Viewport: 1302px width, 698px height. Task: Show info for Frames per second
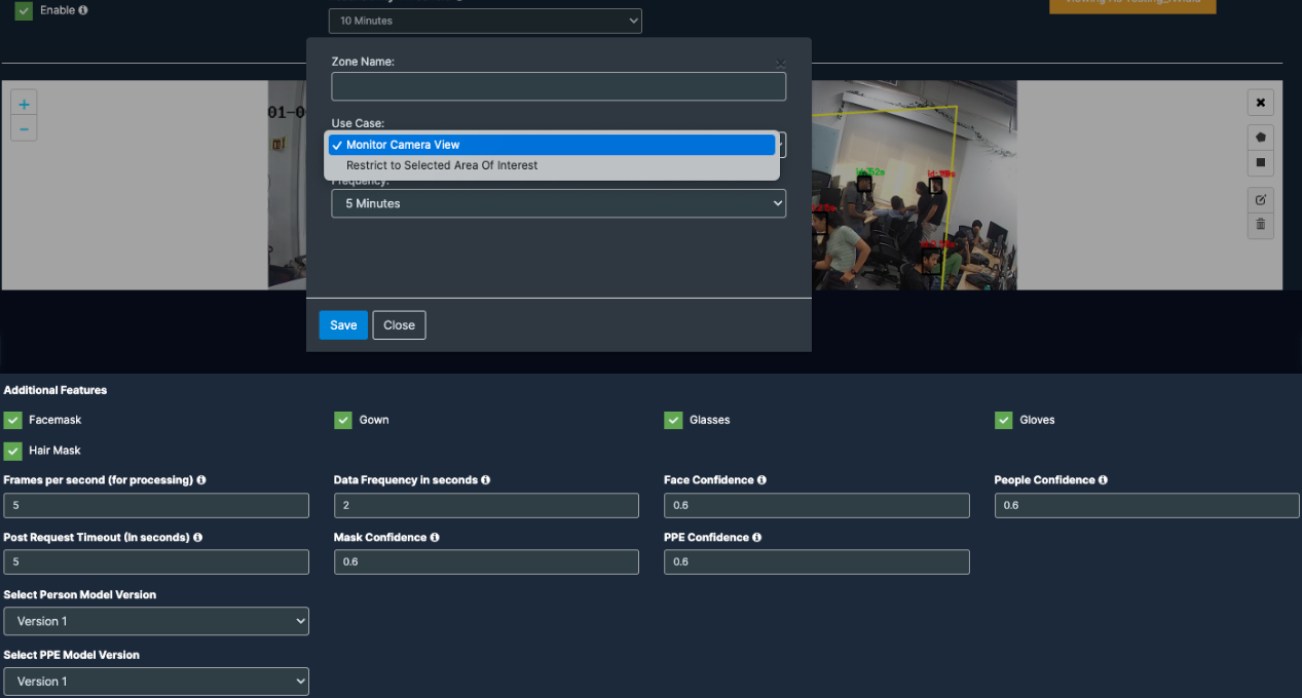(201, 480)
